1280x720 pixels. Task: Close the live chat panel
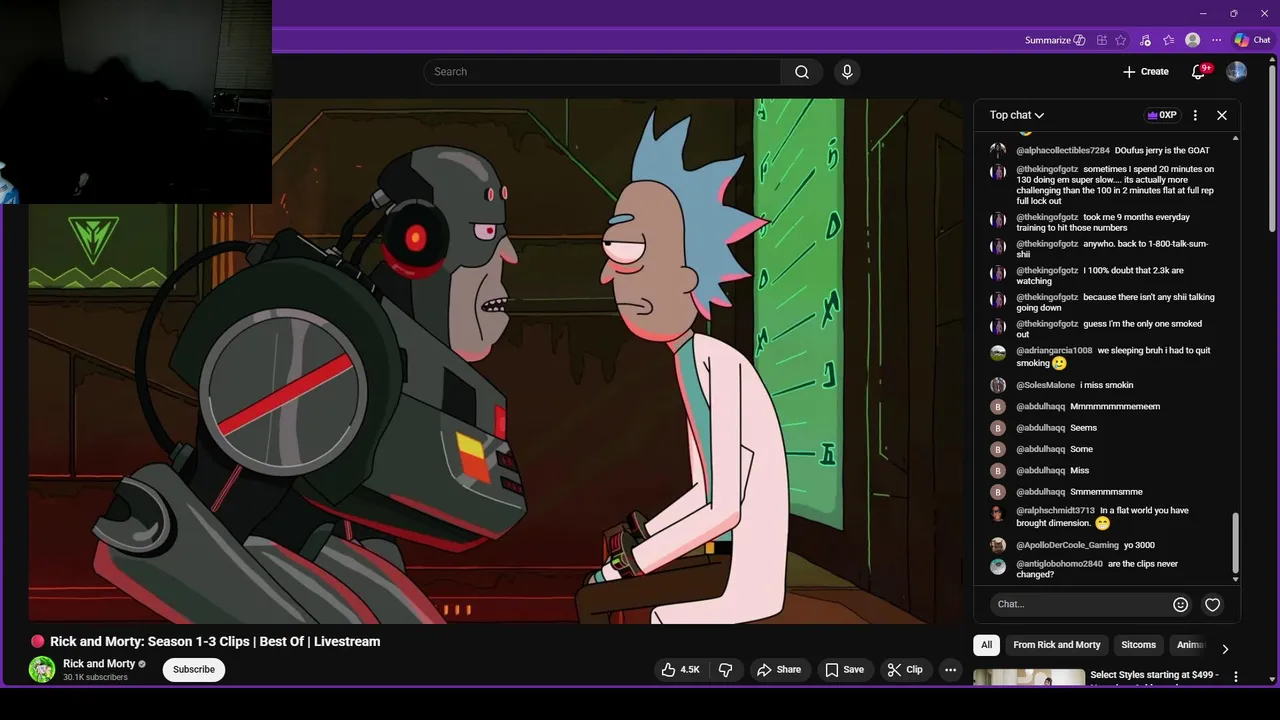1222,115
